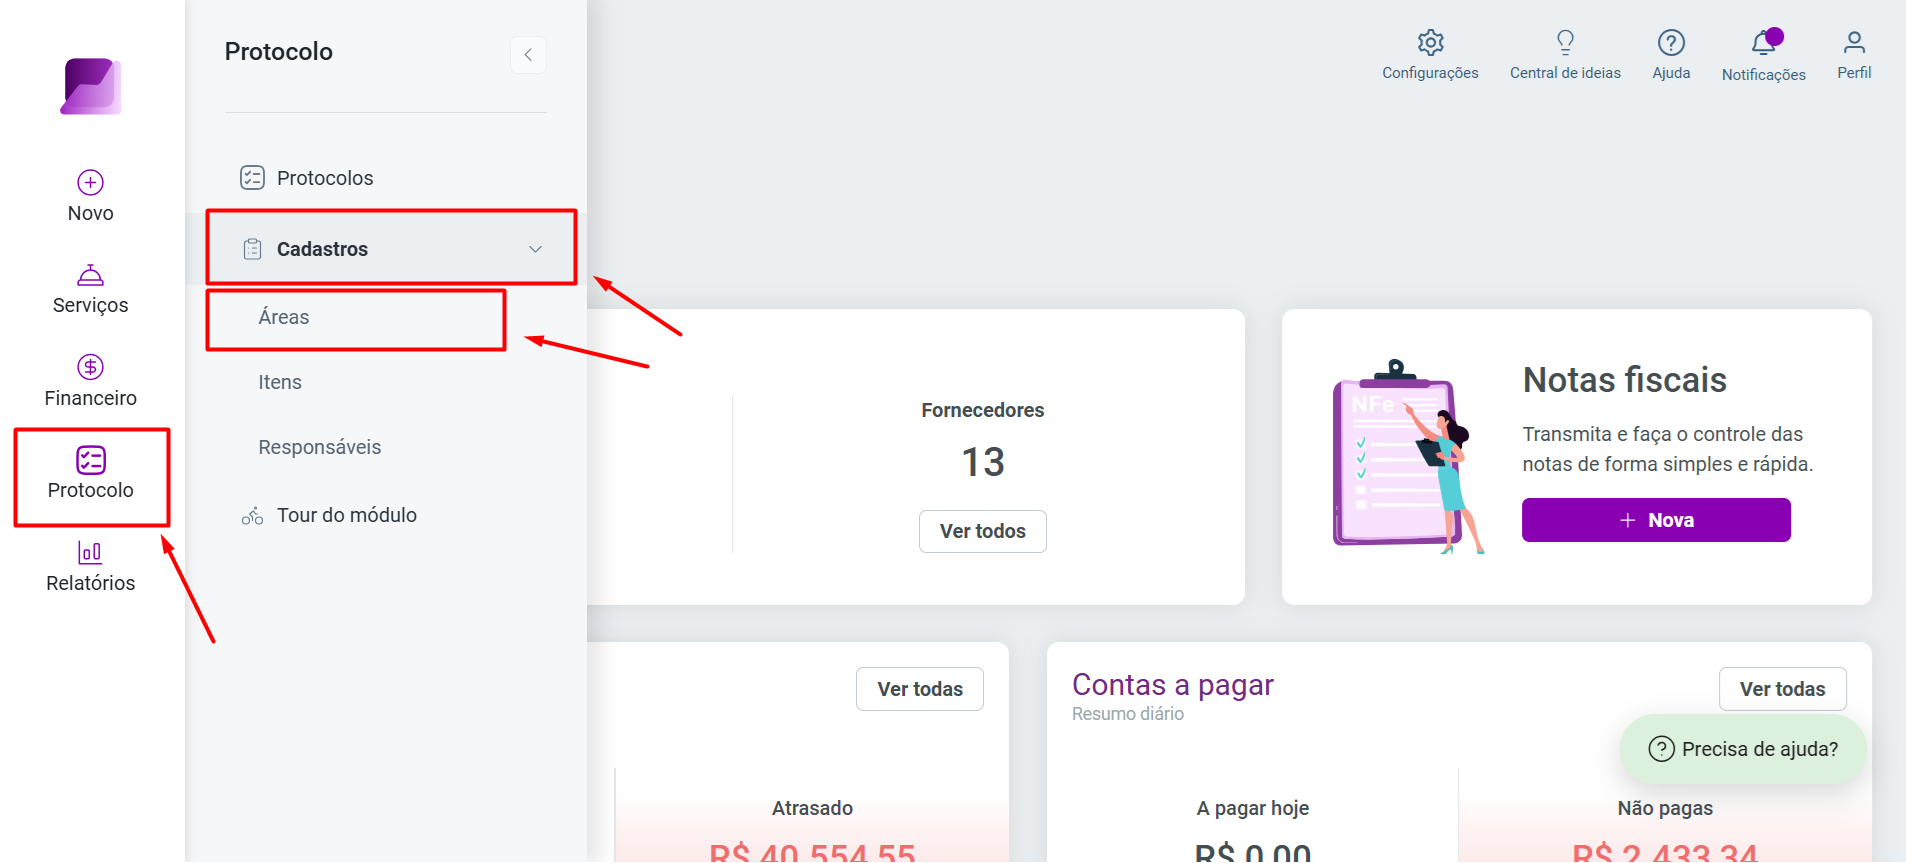Image resolution: width=1906 pixels, height=863 pixels.
Task: Open the Serviços bell icon
Action: coord(91,275)
